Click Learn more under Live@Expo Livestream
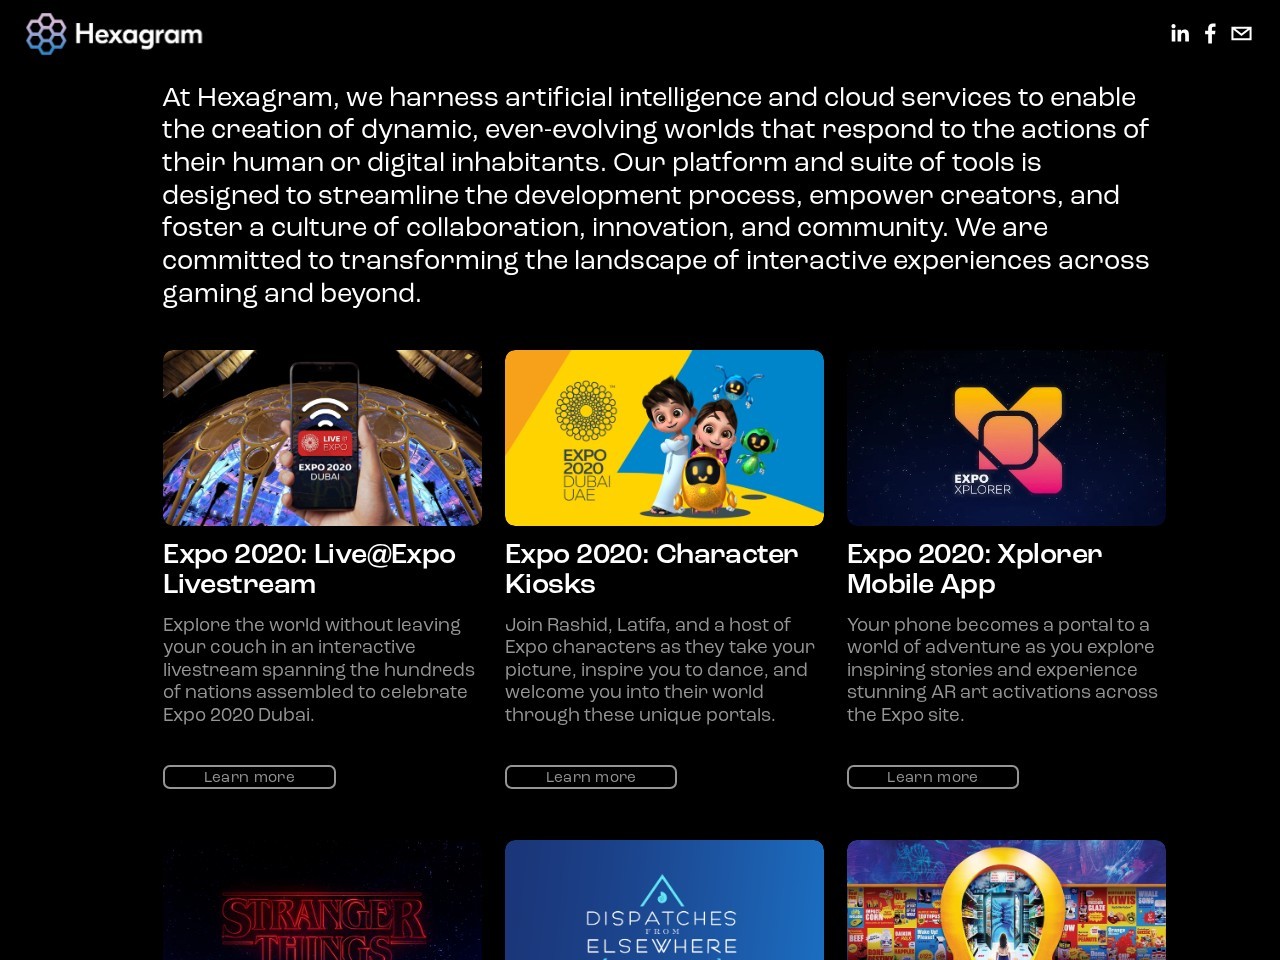The image size is (1280, 960). (249, 777)
